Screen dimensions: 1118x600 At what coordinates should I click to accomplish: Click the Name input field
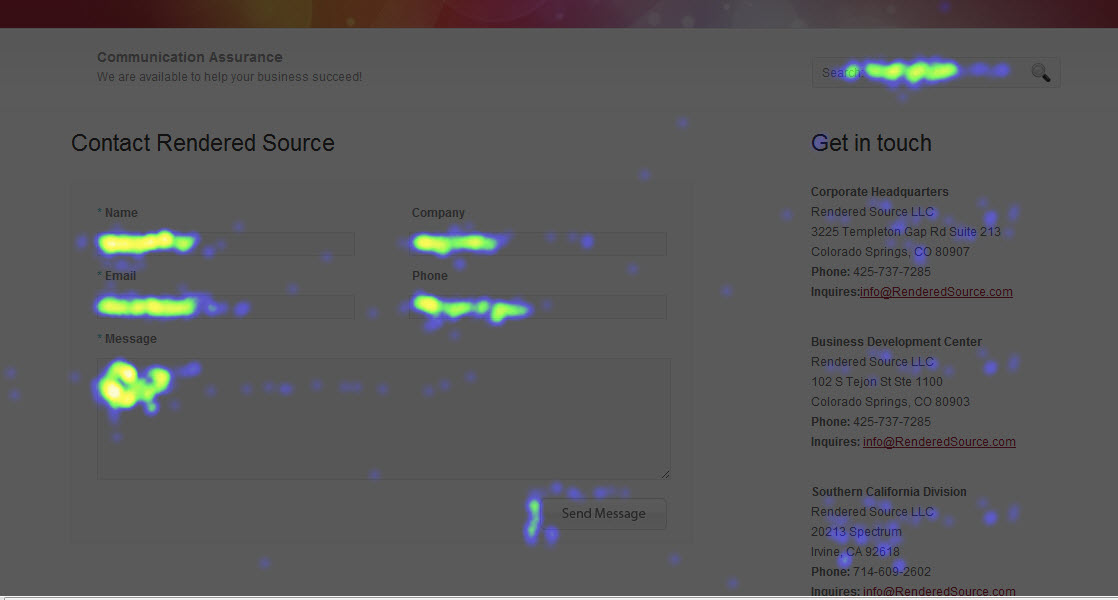[225, 244]
